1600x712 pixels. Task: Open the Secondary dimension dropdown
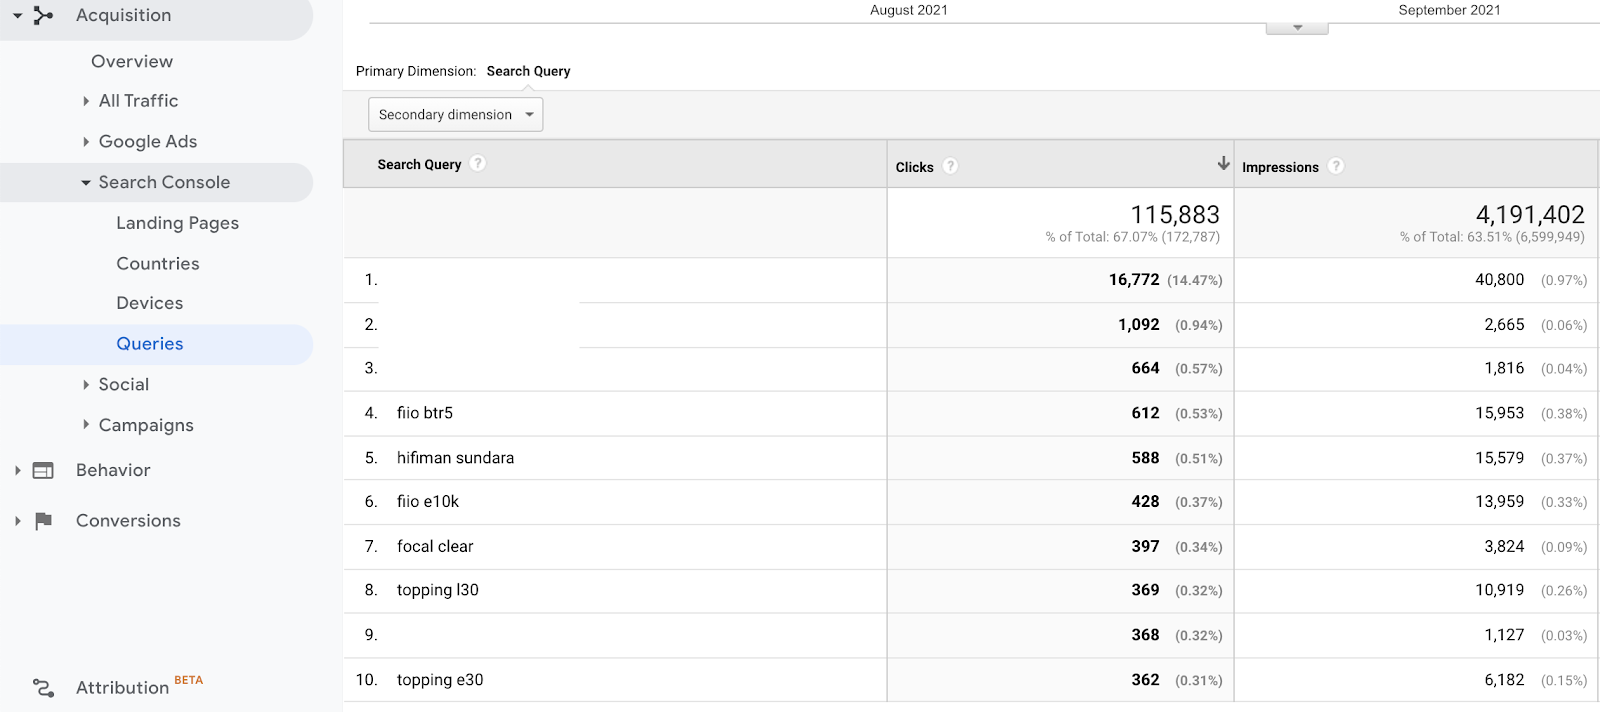[x=456, y=114]
